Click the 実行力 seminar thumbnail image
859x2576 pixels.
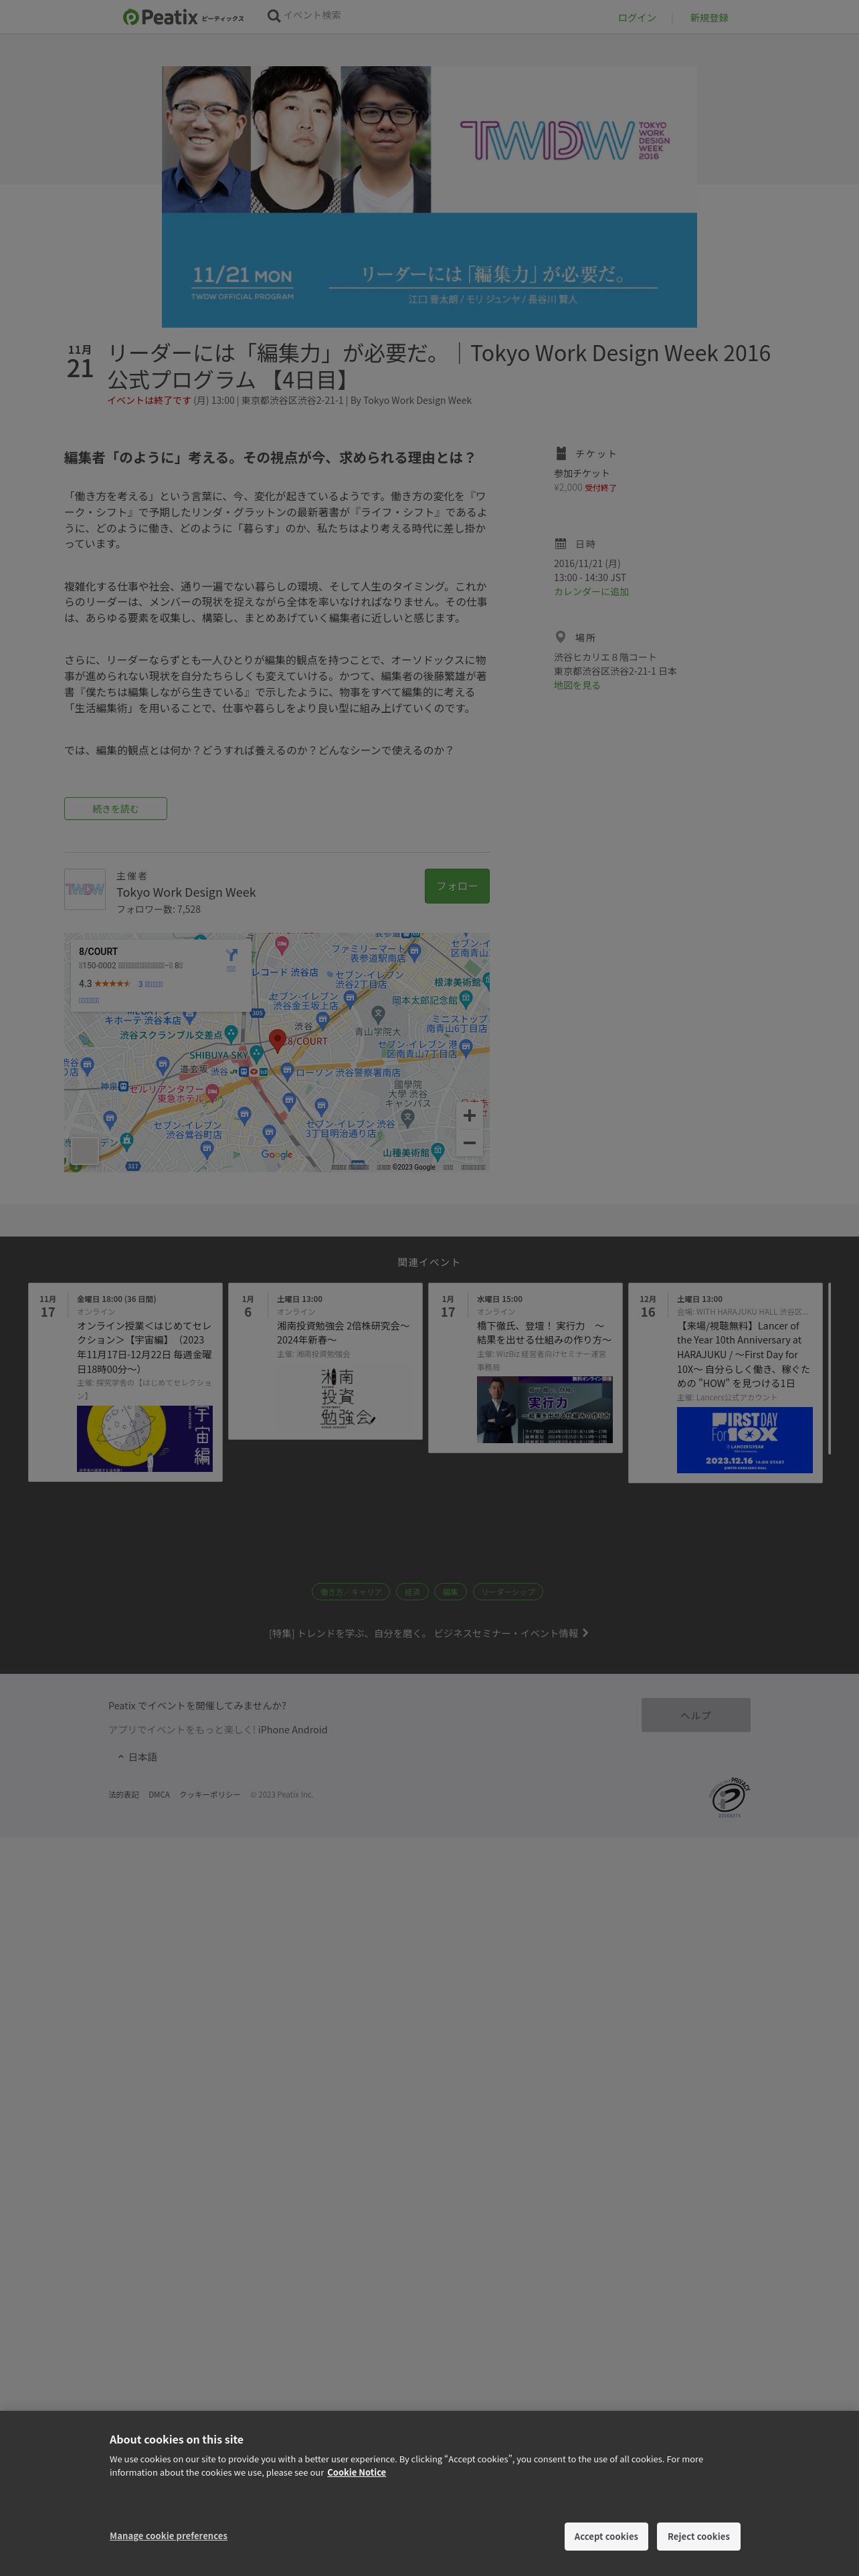544,1410
